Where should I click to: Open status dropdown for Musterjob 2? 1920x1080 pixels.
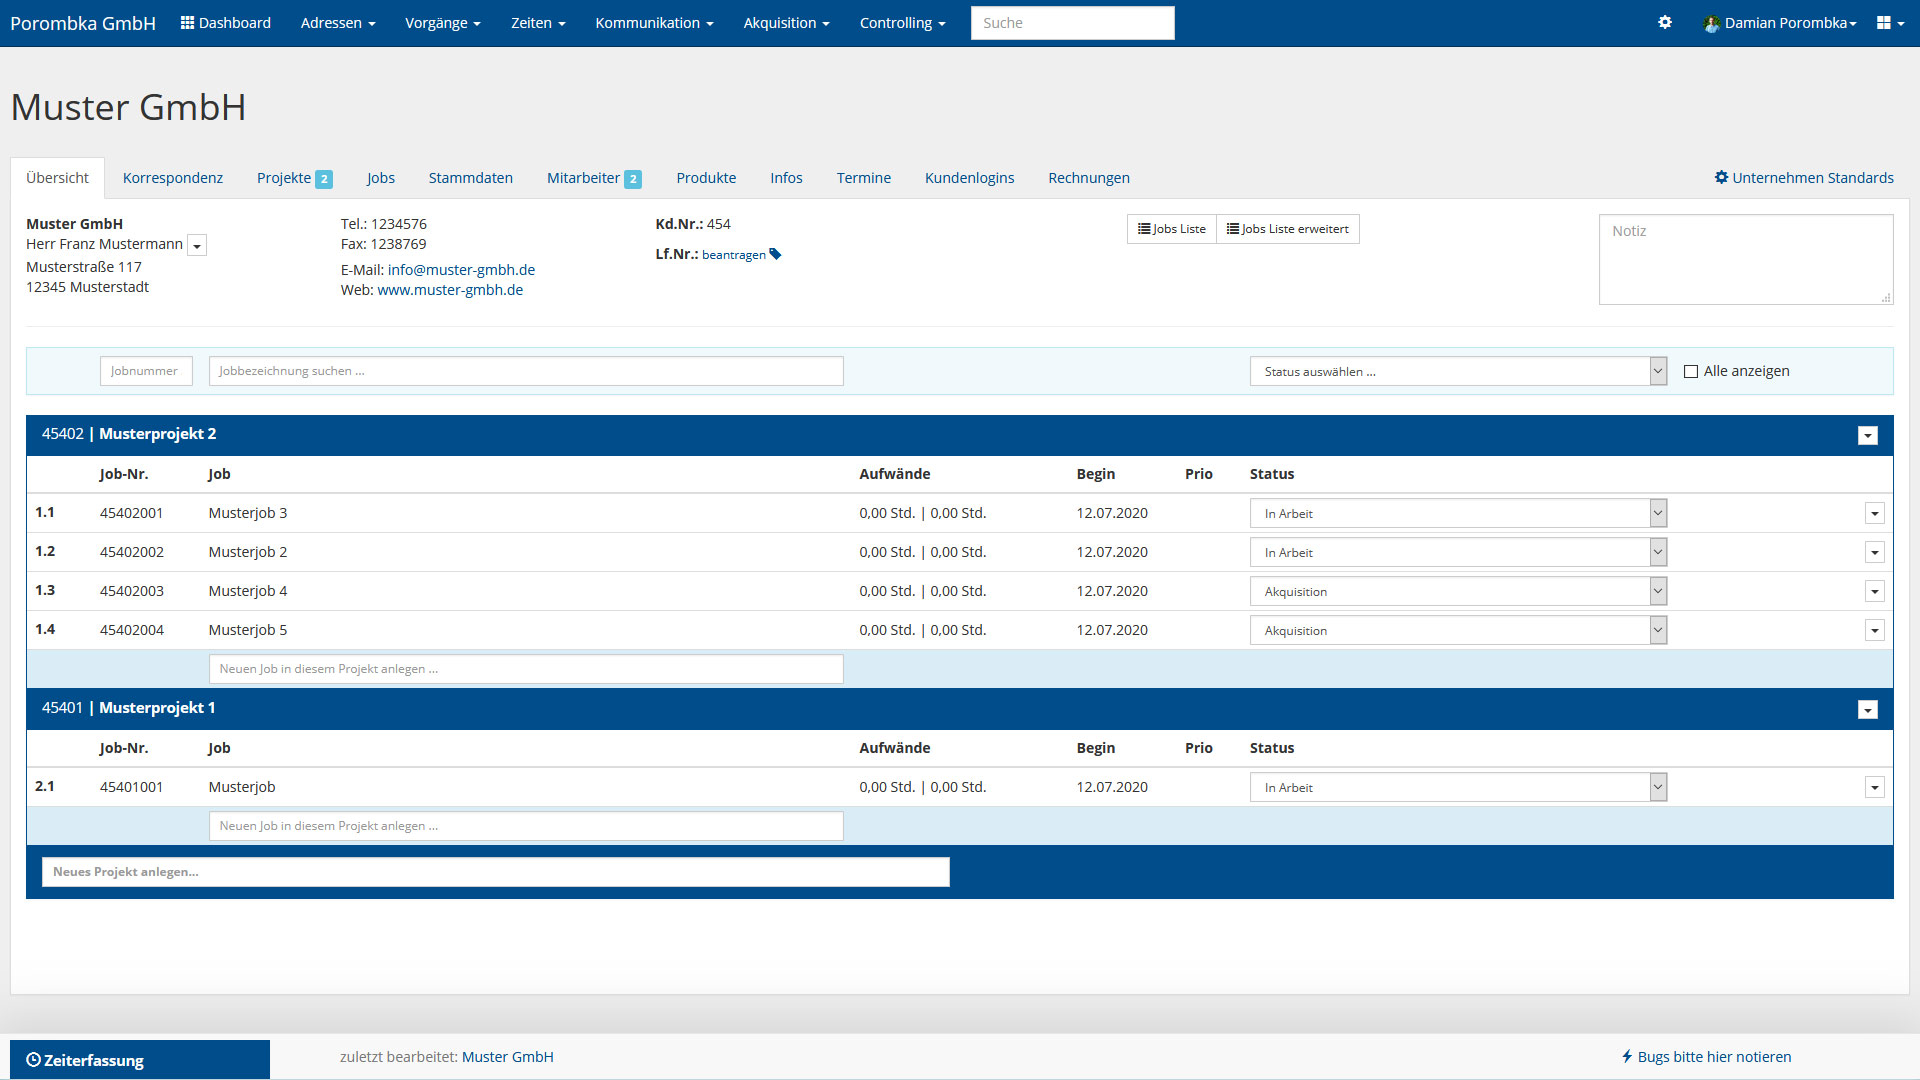coord(1458,552)
